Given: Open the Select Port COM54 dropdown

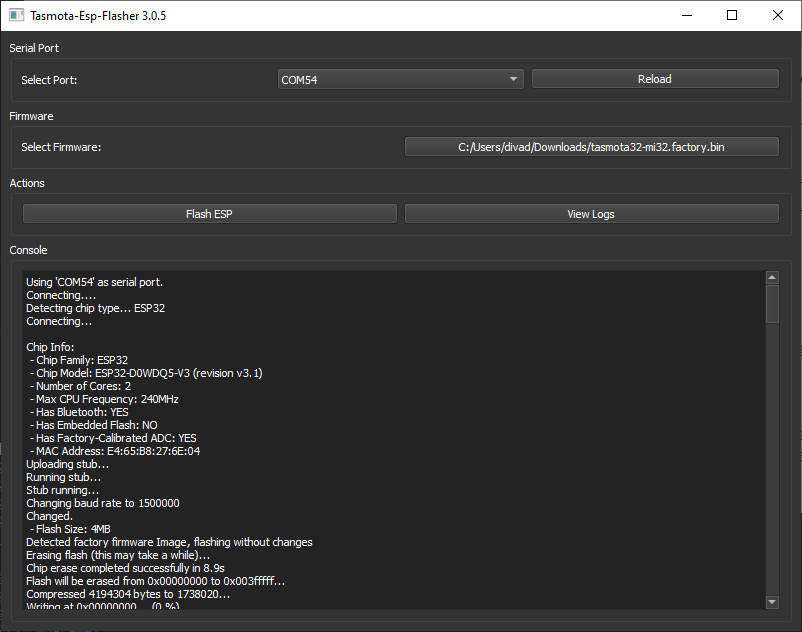Looking at the screenshot, I should [x=400, y=79].
